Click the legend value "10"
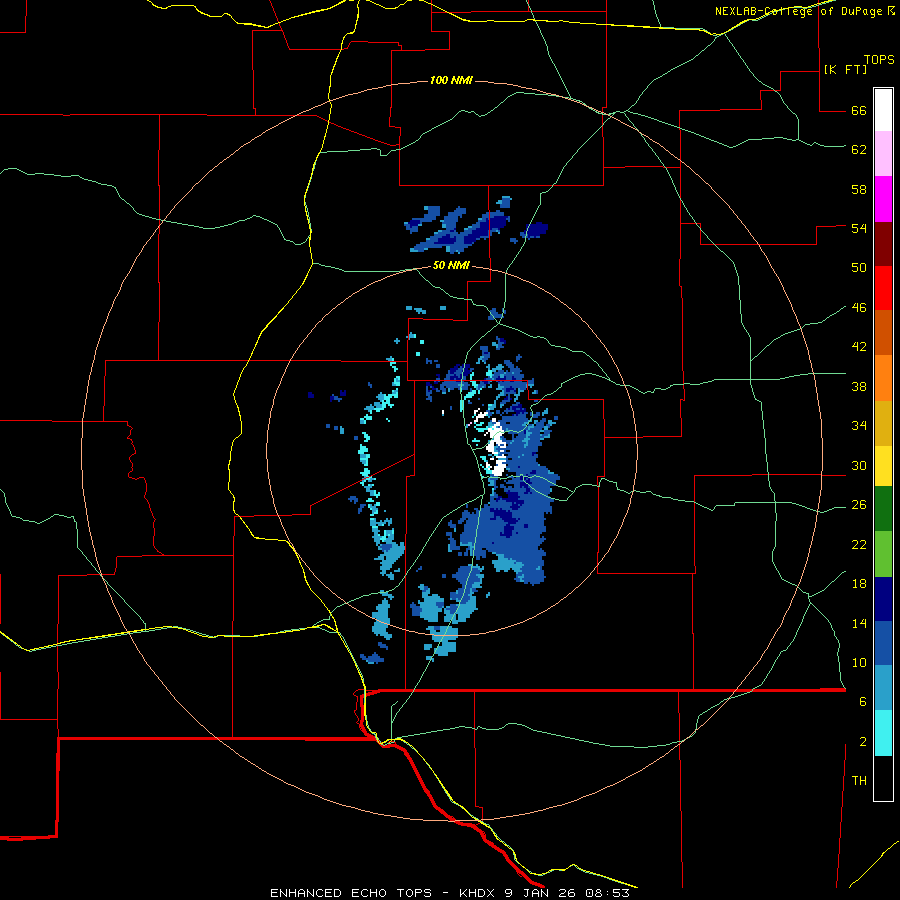Viewport: 900px width, 900px height. [x=859, y=662]
